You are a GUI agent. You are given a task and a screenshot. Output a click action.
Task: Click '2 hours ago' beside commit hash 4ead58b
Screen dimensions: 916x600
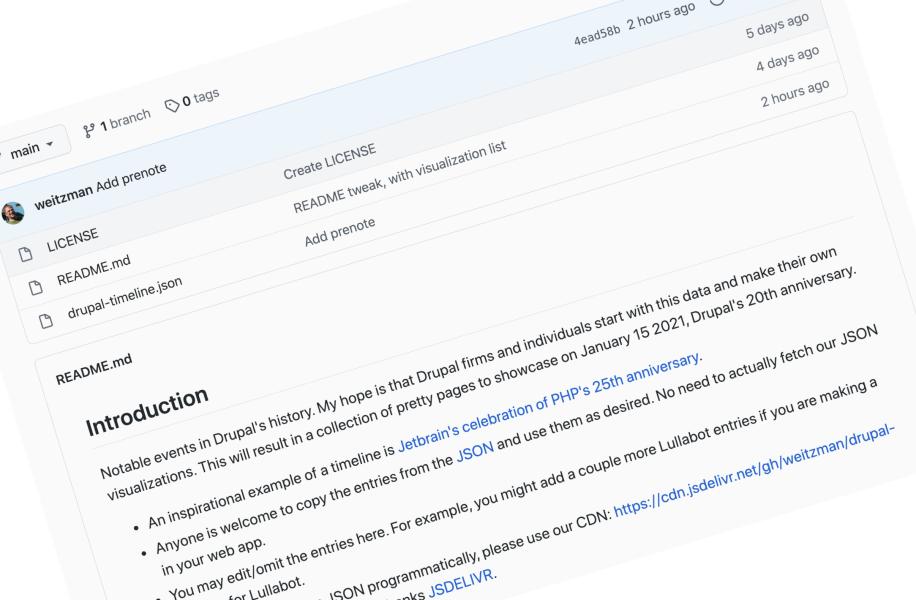661,16
